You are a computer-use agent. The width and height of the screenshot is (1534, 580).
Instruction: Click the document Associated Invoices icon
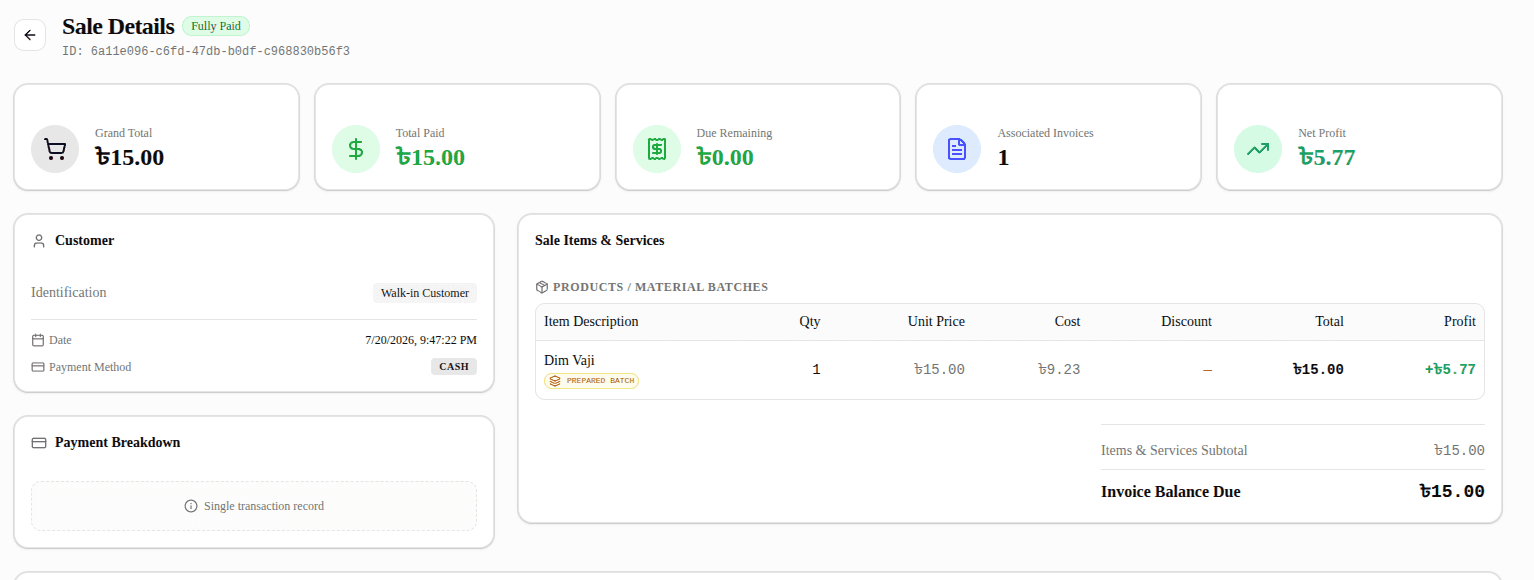coord(957,149)
